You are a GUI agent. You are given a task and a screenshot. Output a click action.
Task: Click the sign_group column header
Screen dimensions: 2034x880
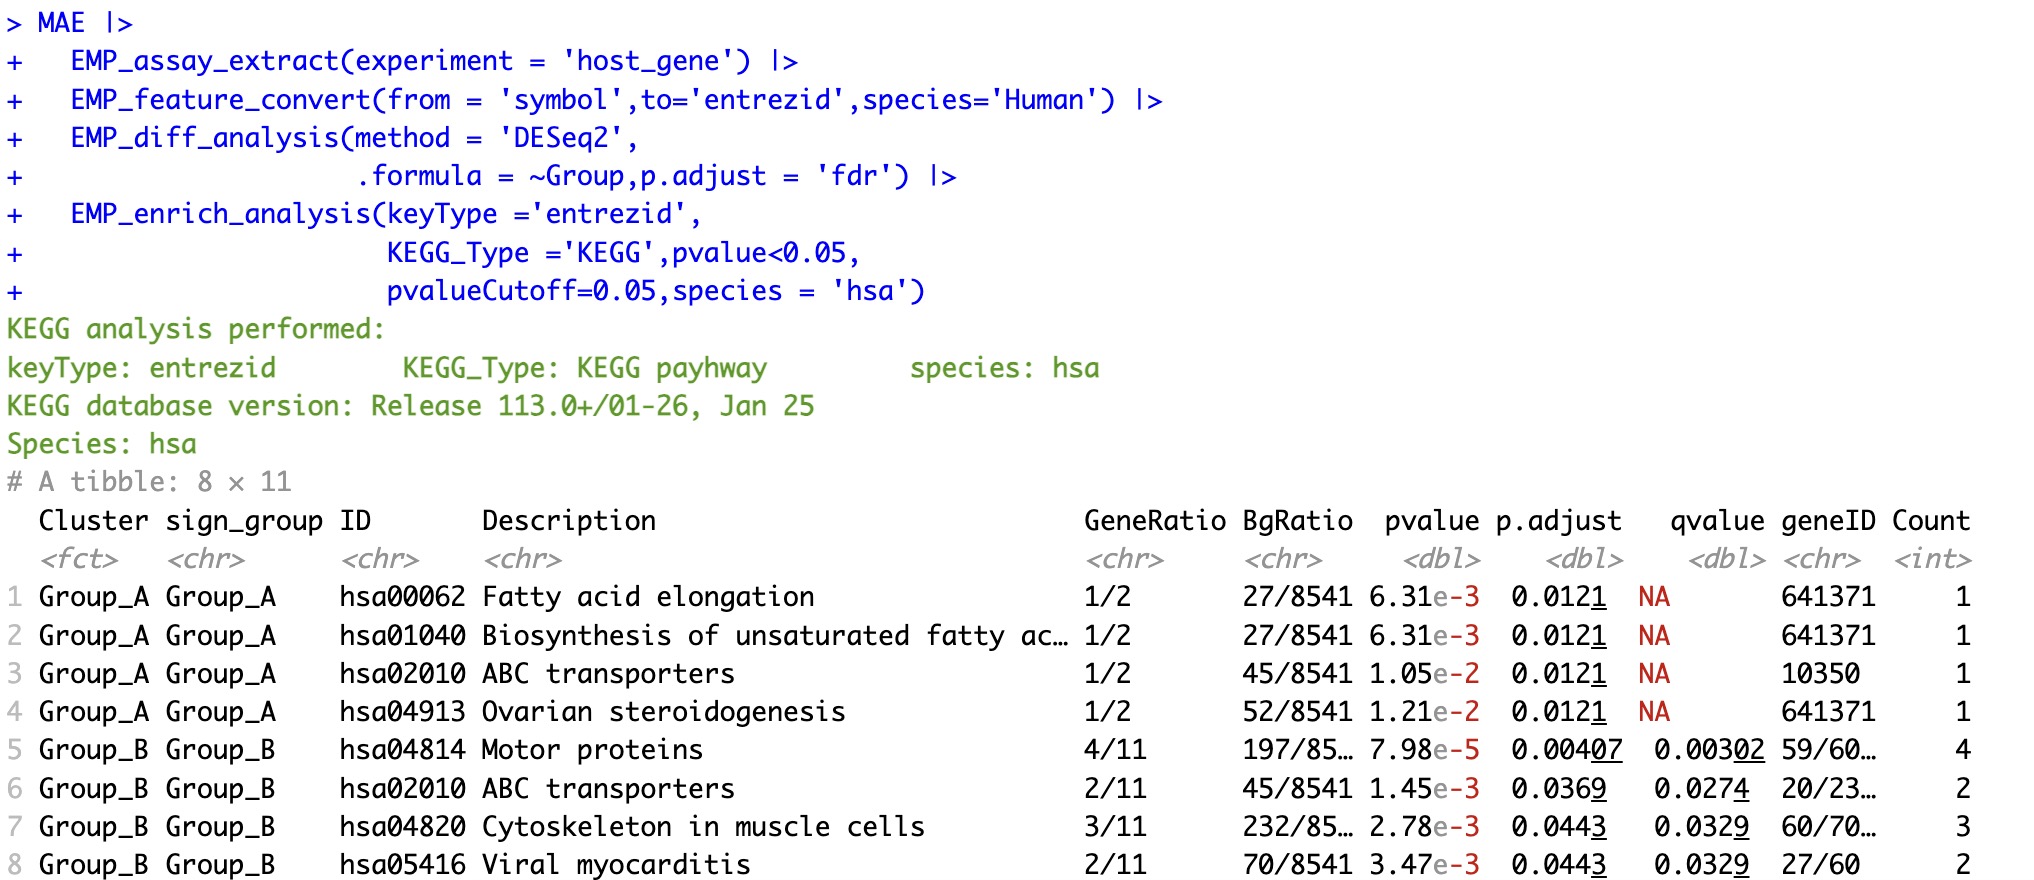[244, 521]
